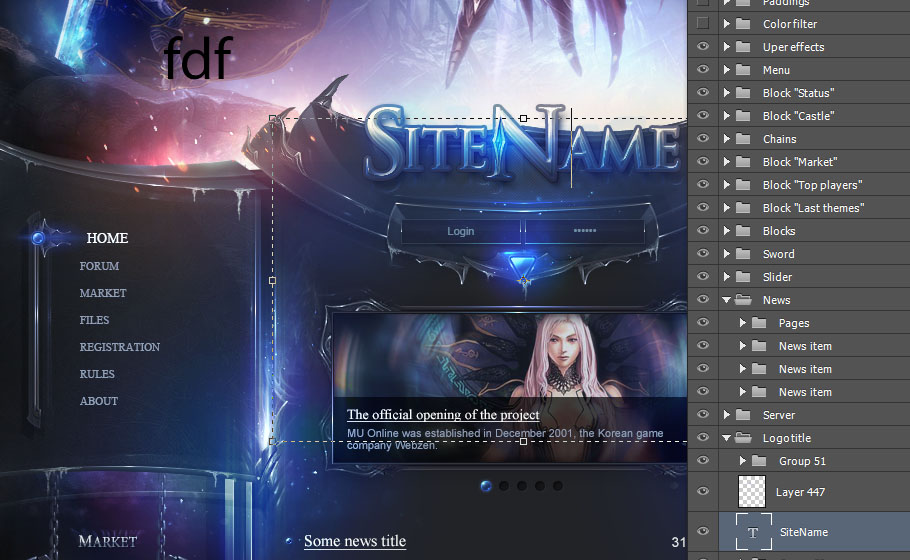Image resolution: width=910 pixels, height=560 pixels.
Task: Expand the Block "Top players" group
Action: (727, 185)
